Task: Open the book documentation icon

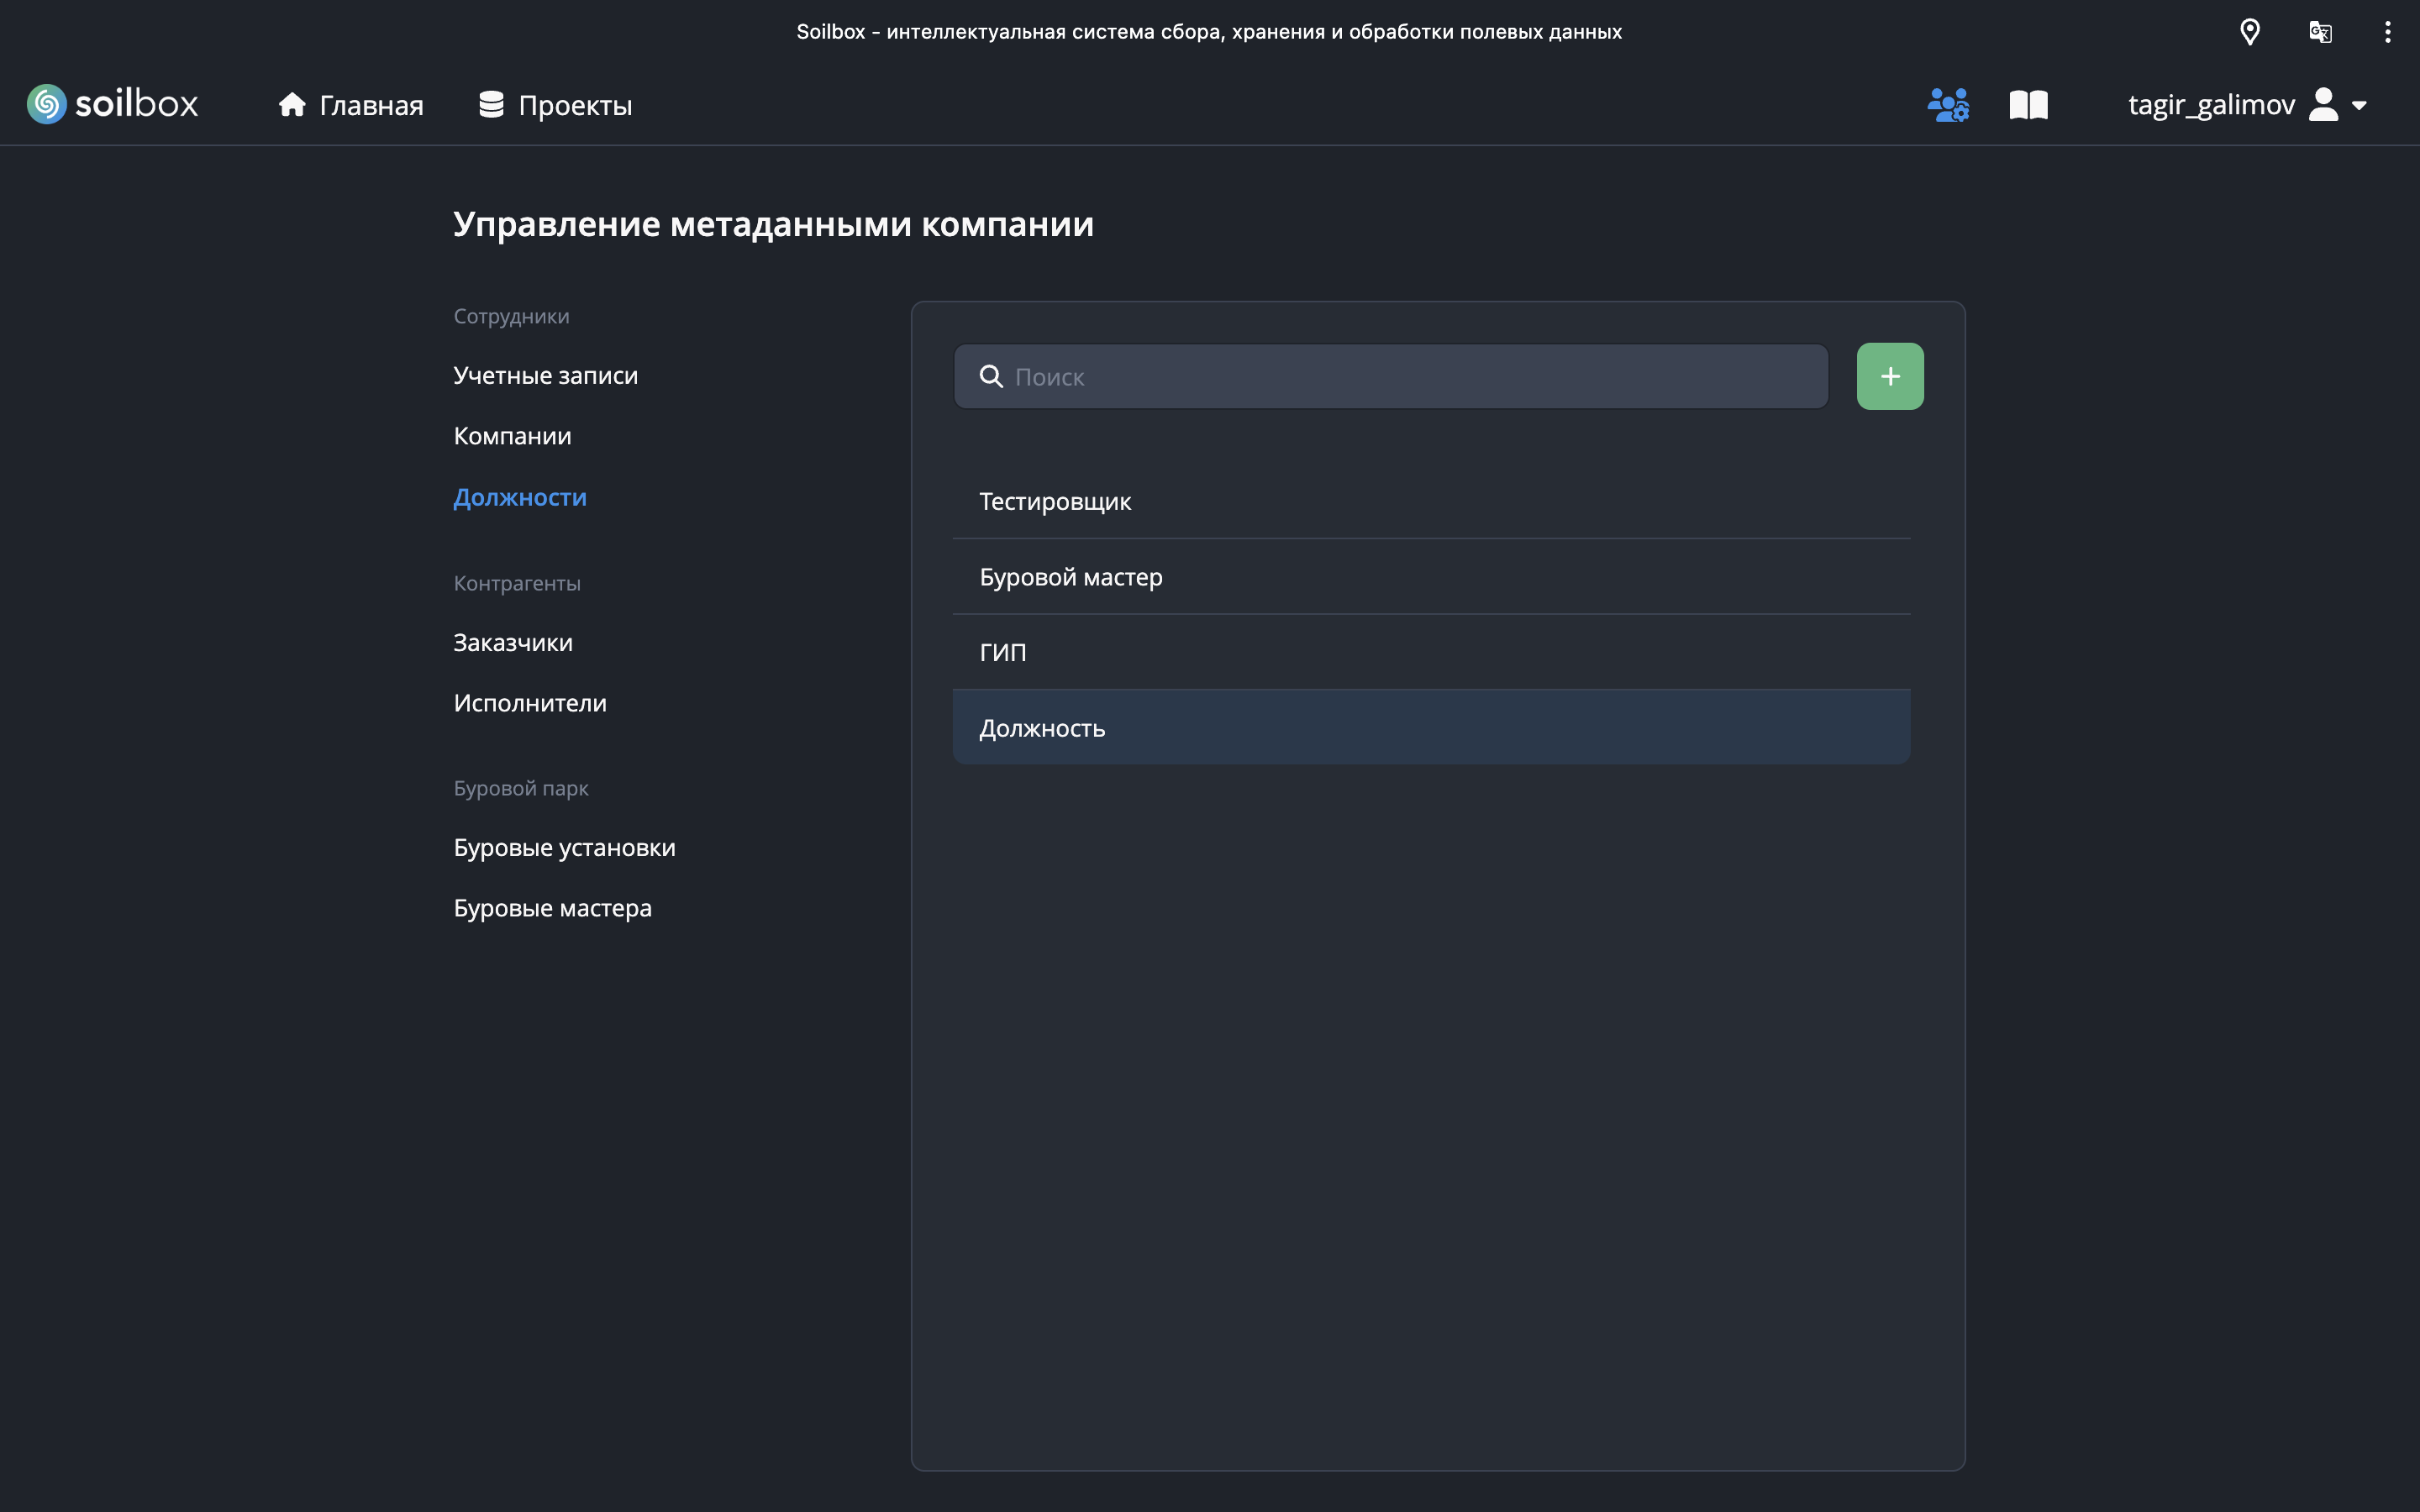Action: coord(2028,105)
